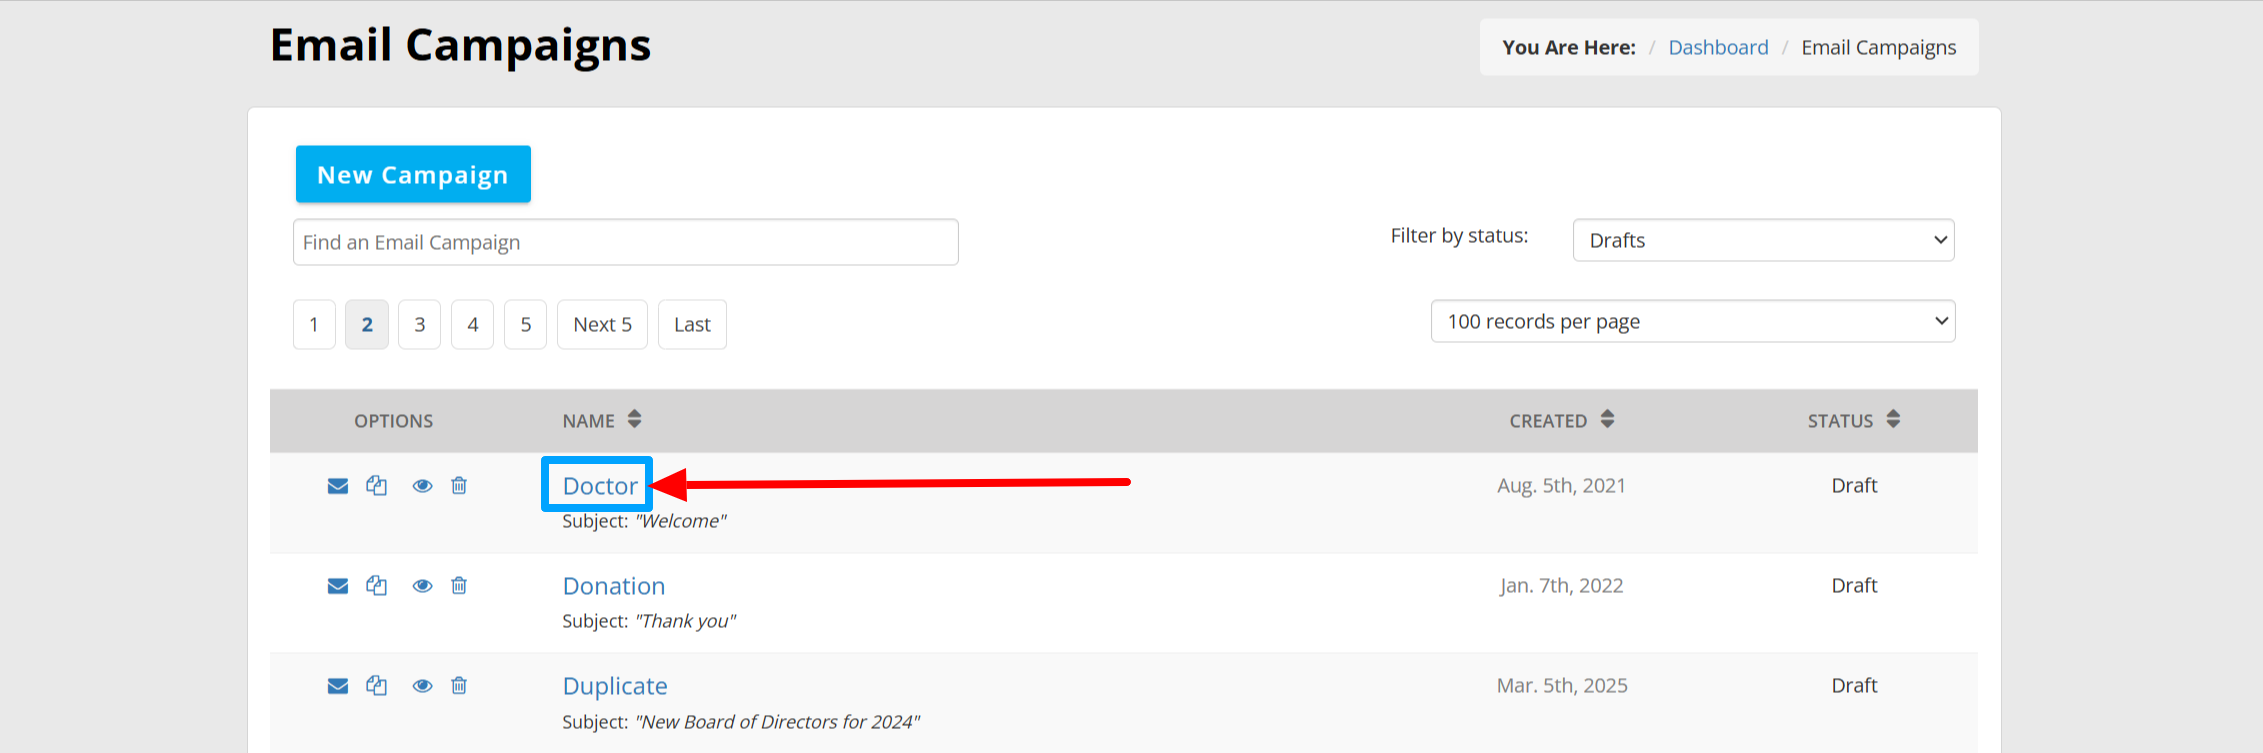Preview the Duplicate campaign using eye icon

[423, 686]
